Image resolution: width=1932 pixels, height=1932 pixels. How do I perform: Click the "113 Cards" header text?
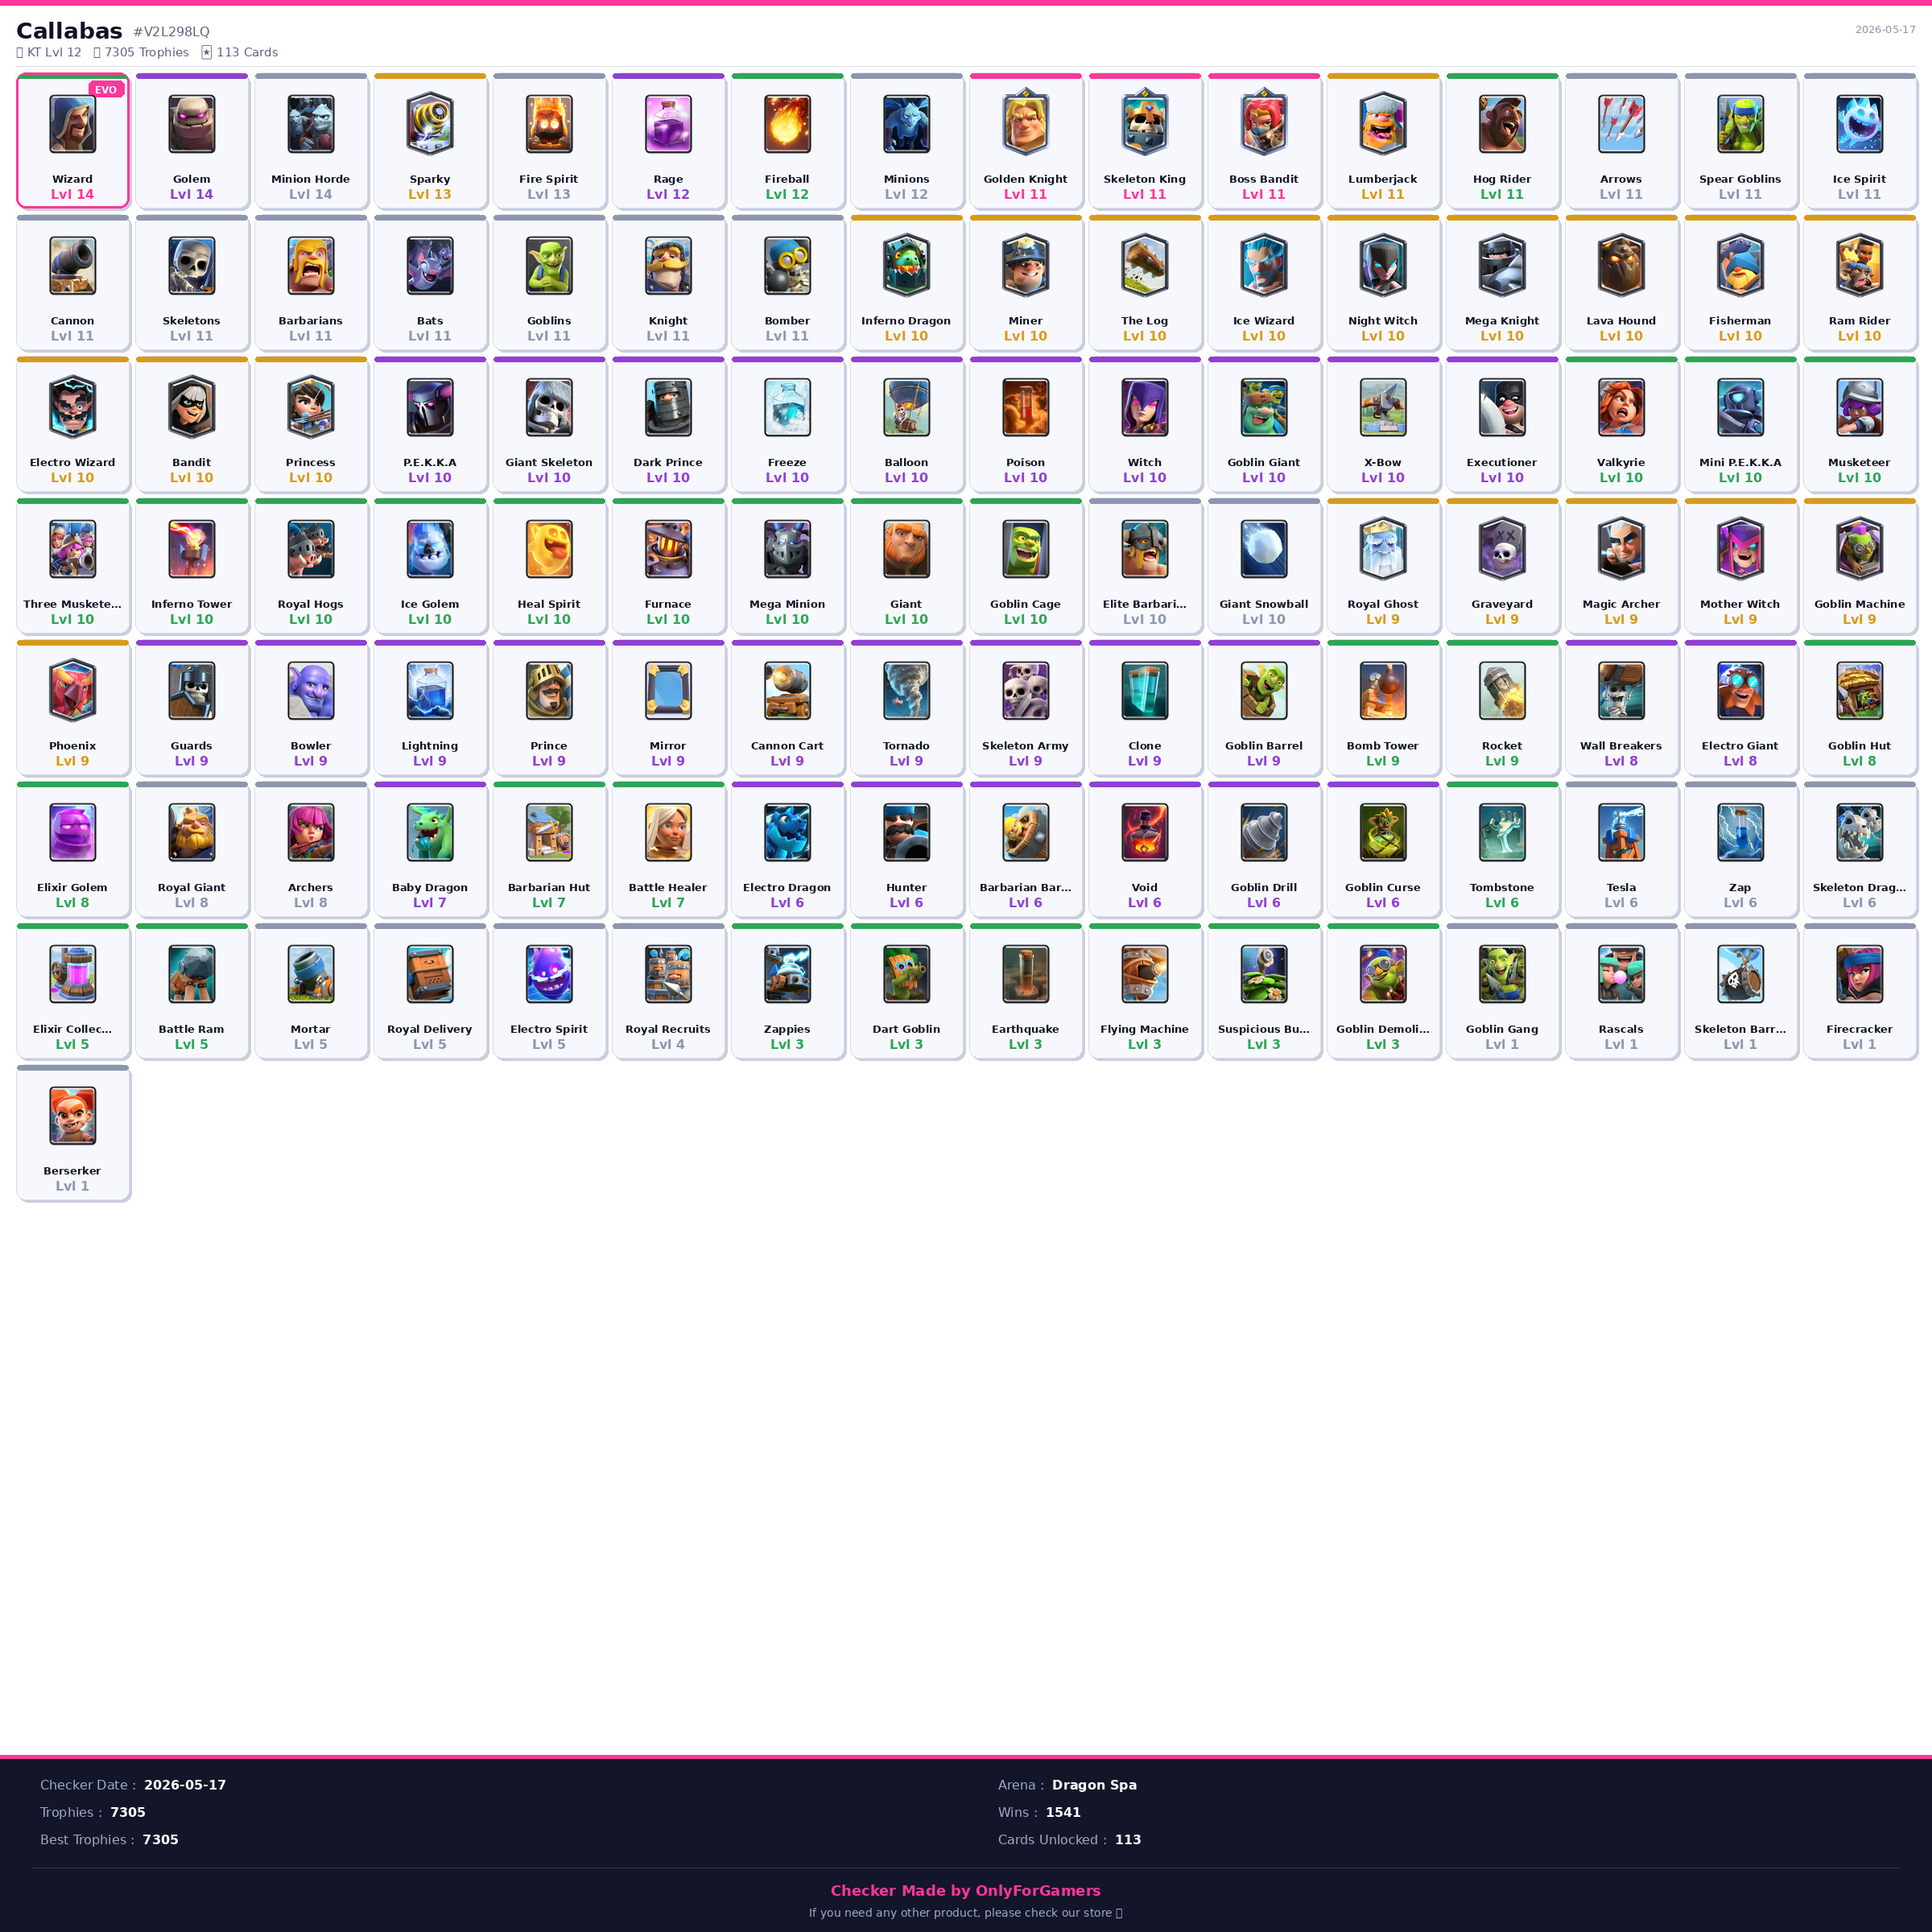pos(247,52)
